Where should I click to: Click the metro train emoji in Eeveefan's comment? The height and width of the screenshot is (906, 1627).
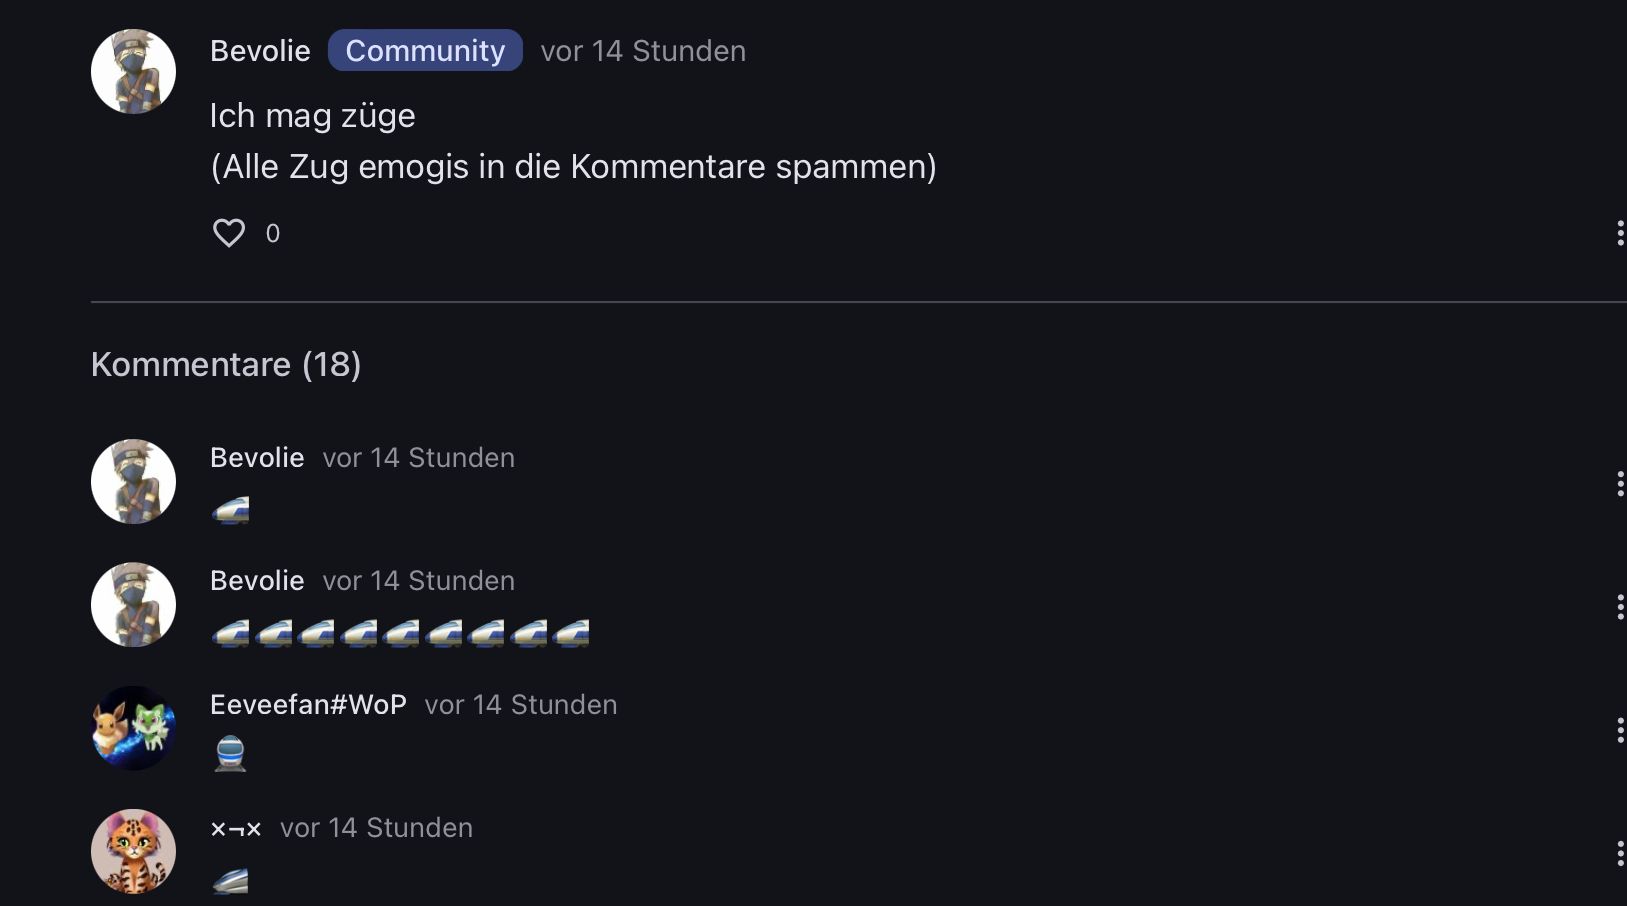(230, 753)
